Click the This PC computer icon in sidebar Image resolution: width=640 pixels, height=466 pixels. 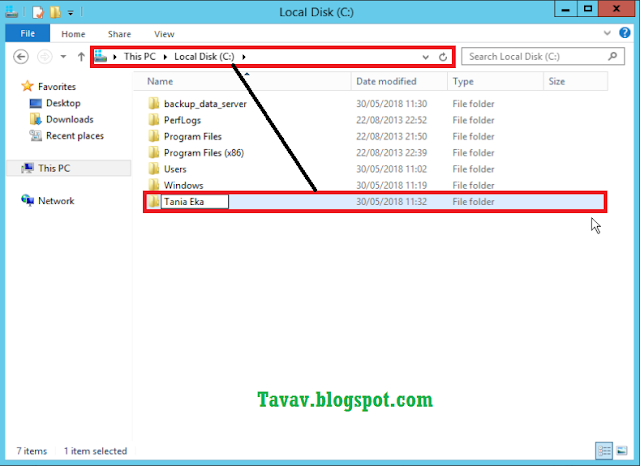tap(27, 168)
